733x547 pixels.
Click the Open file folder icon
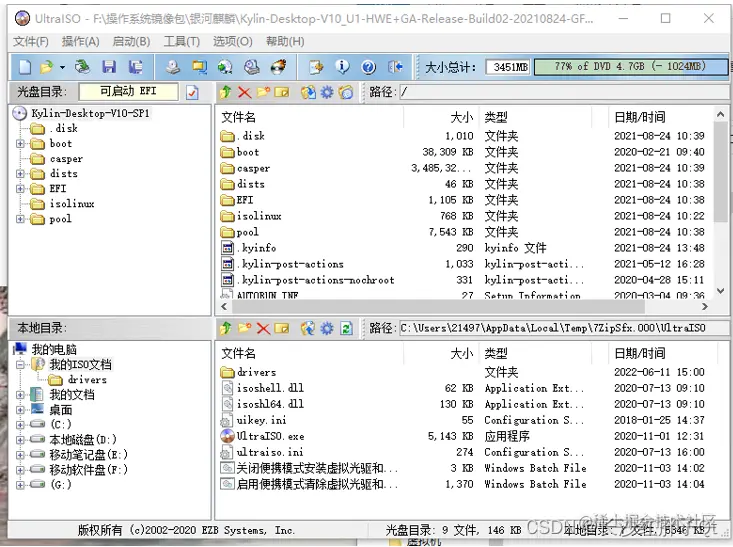pyautogui.click(x=46, y=67)
